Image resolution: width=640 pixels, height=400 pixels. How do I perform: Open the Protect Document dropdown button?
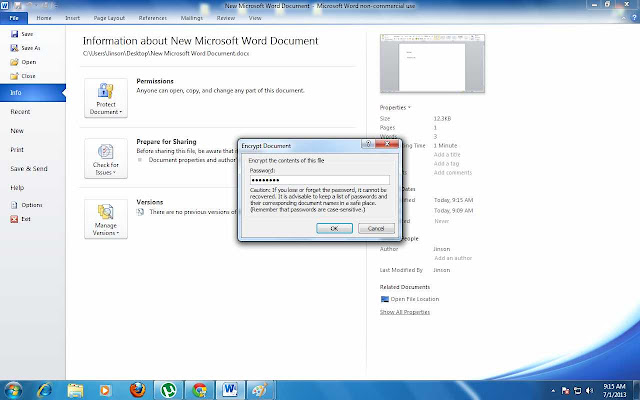106,98
